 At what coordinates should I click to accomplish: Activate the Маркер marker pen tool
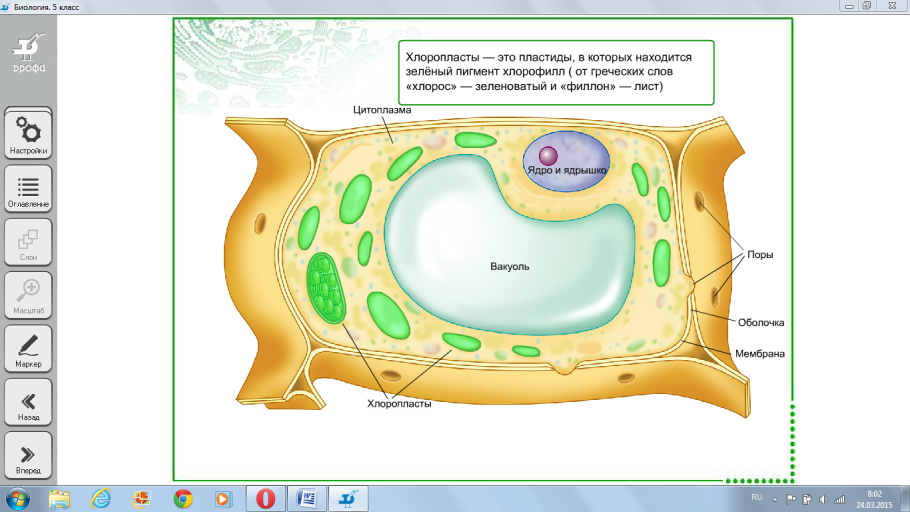point(29,348)
